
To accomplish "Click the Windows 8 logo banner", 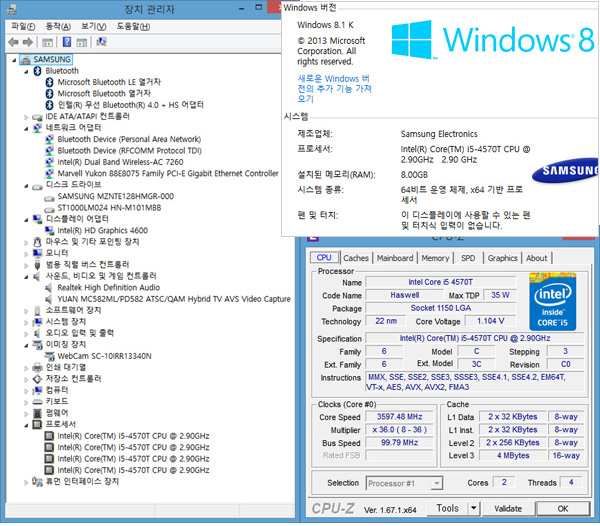I will click(x=492, y=40).
